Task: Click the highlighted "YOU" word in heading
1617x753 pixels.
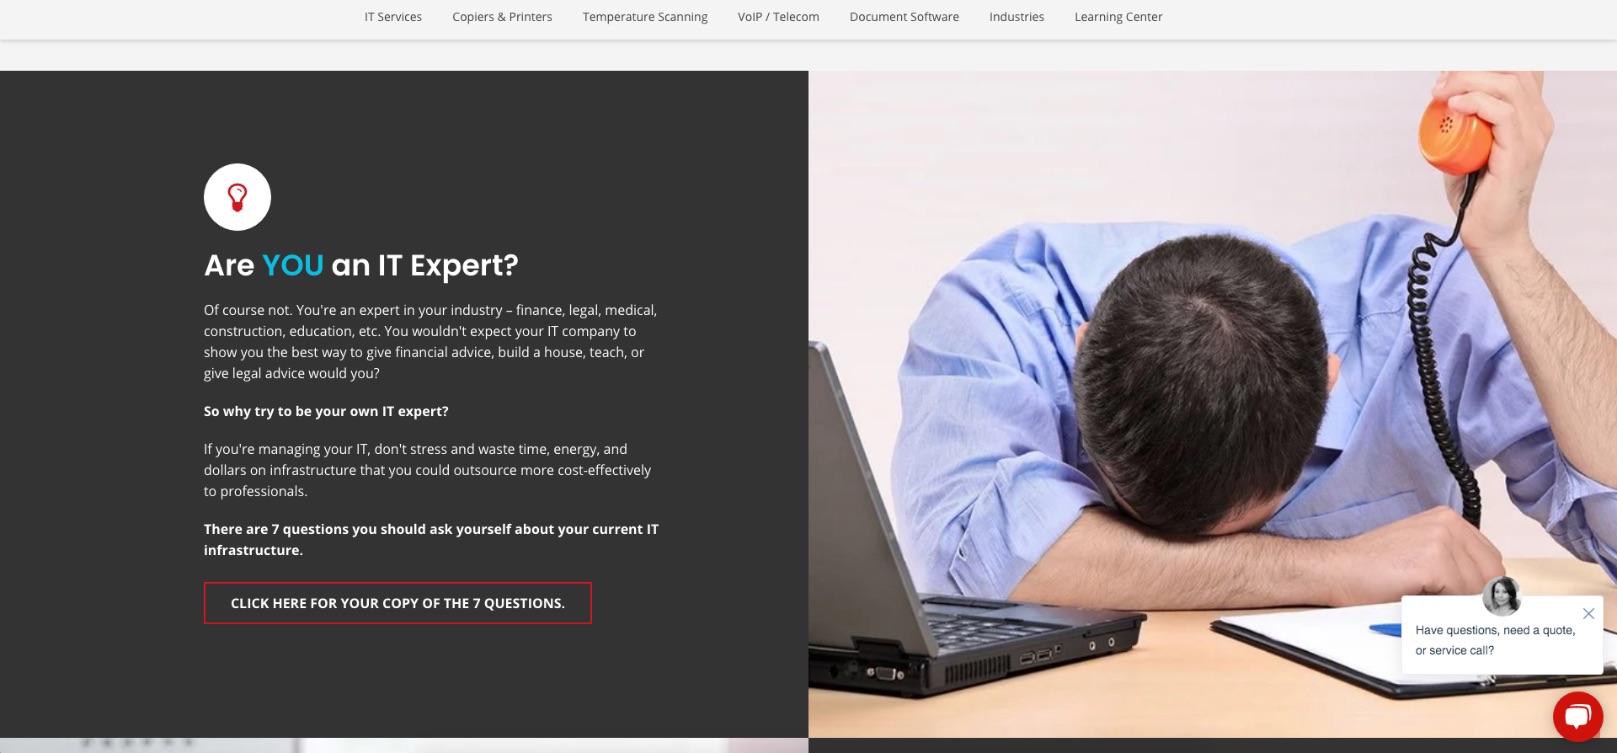Action: coord(293,265)
